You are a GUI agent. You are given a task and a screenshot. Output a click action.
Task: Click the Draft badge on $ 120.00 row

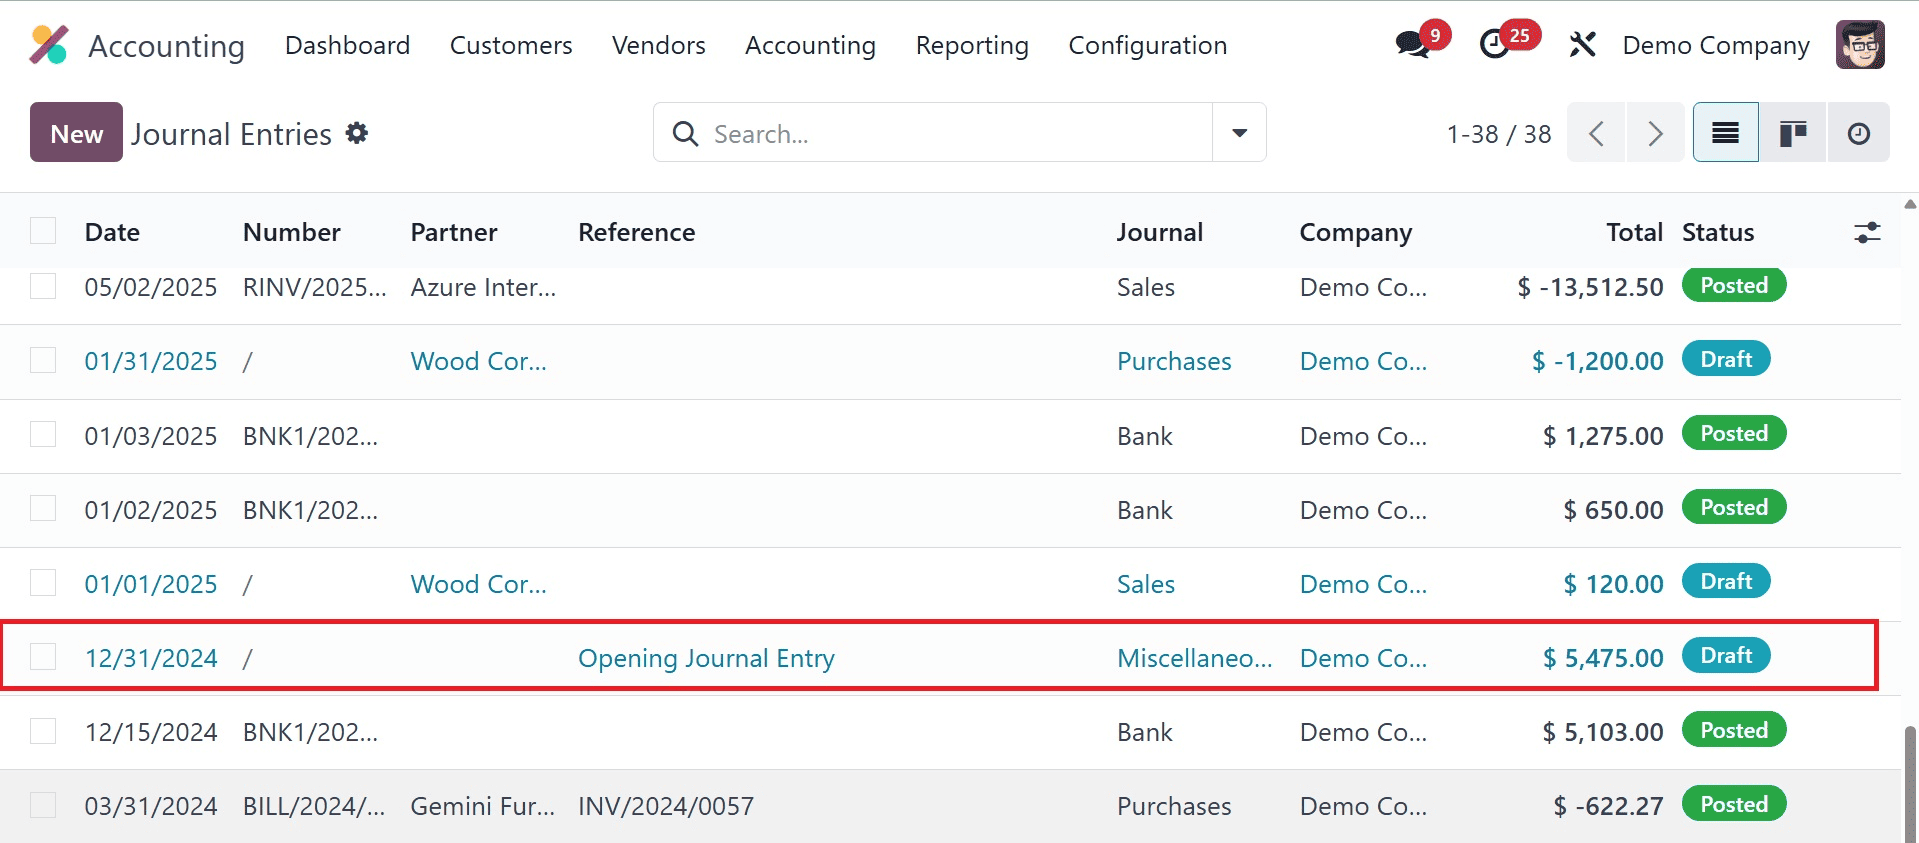click(1726, 581)
